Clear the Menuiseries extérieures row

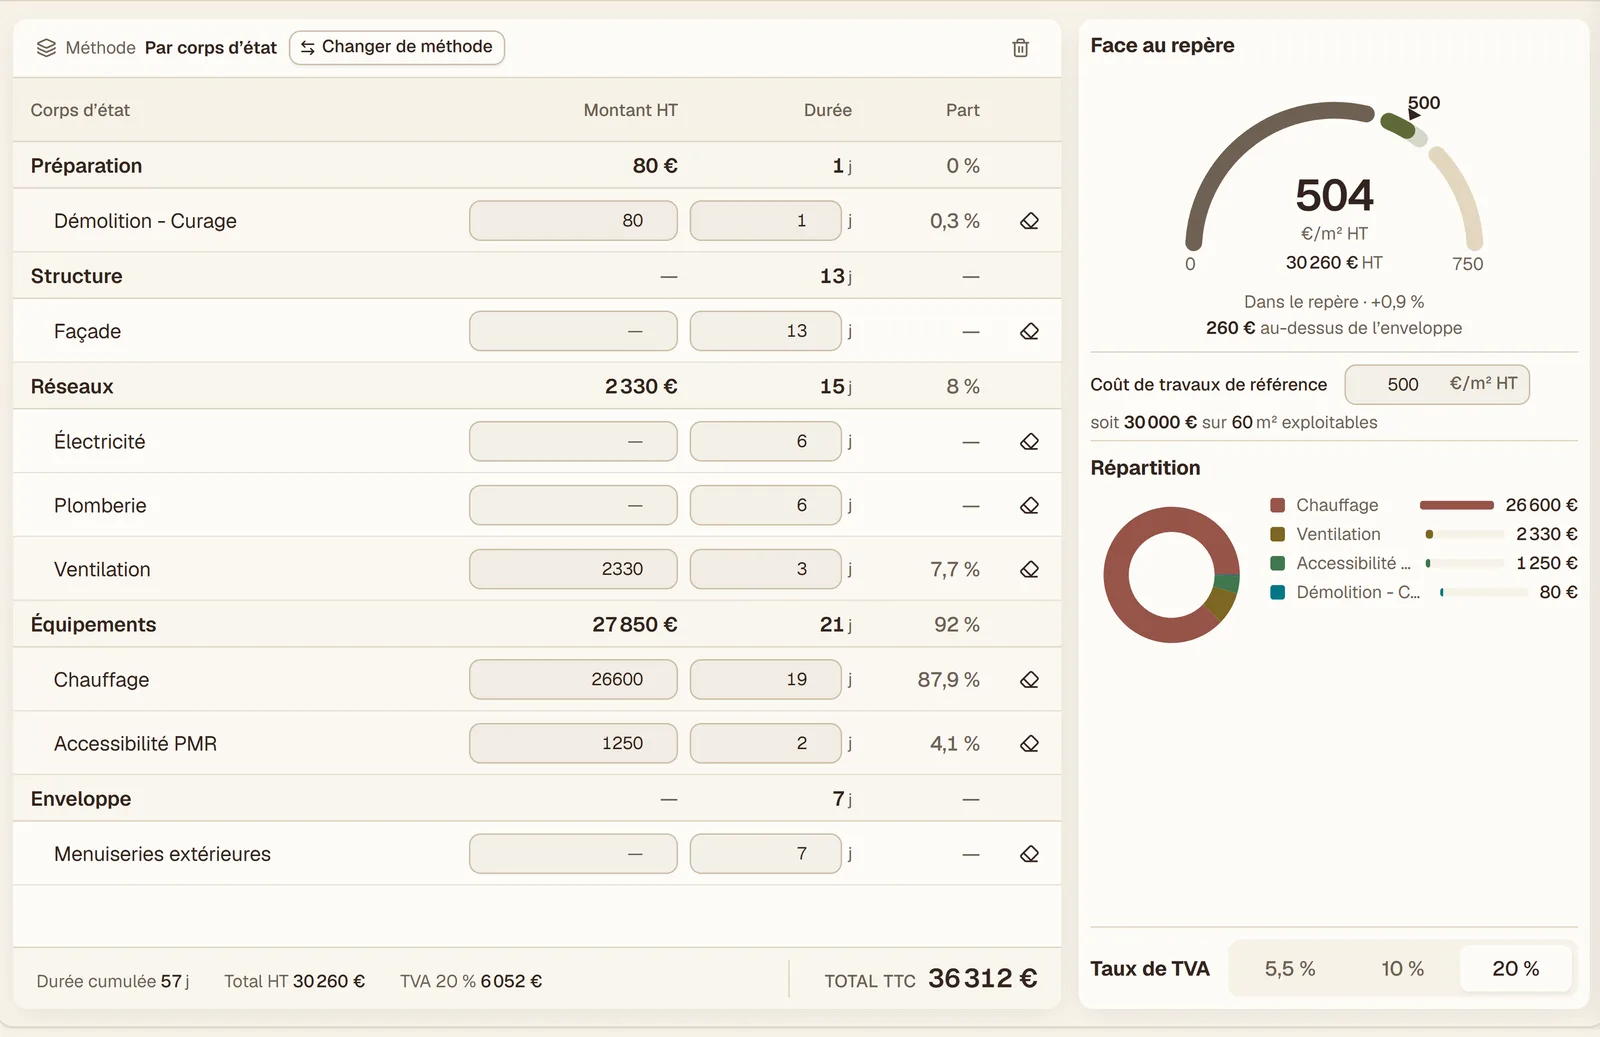pyautogui.click(x=1029, y=854)
